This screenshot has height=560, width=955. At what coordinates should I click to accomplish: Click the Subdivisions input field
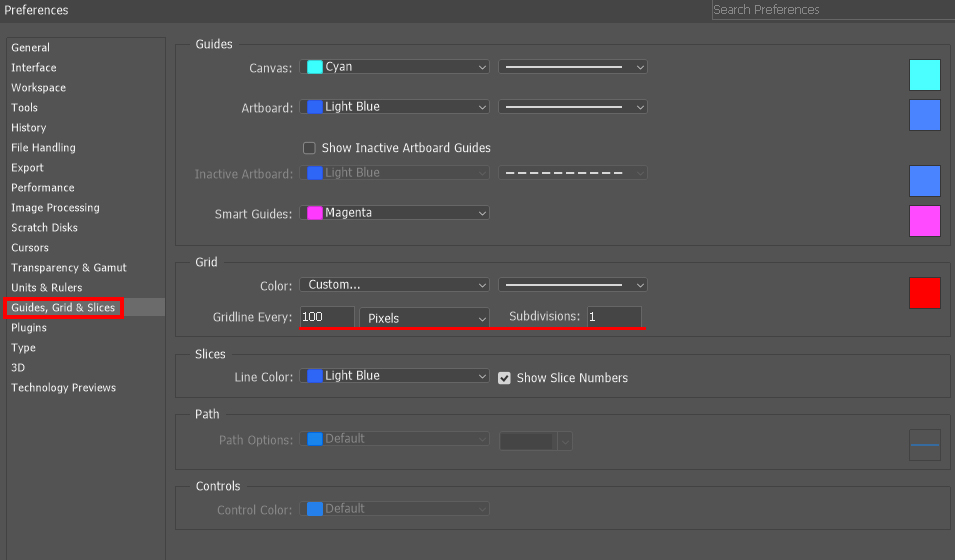pyautogui.click(x=614, y=317)
